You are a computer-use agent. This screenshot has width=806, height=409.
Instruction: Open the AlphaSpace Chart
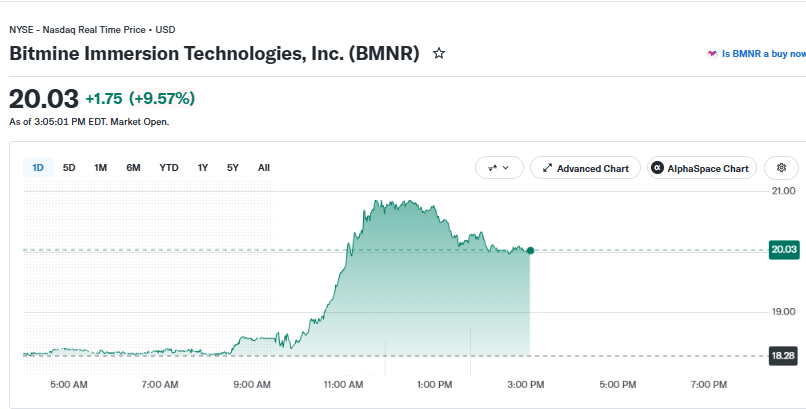pos(702,168)
